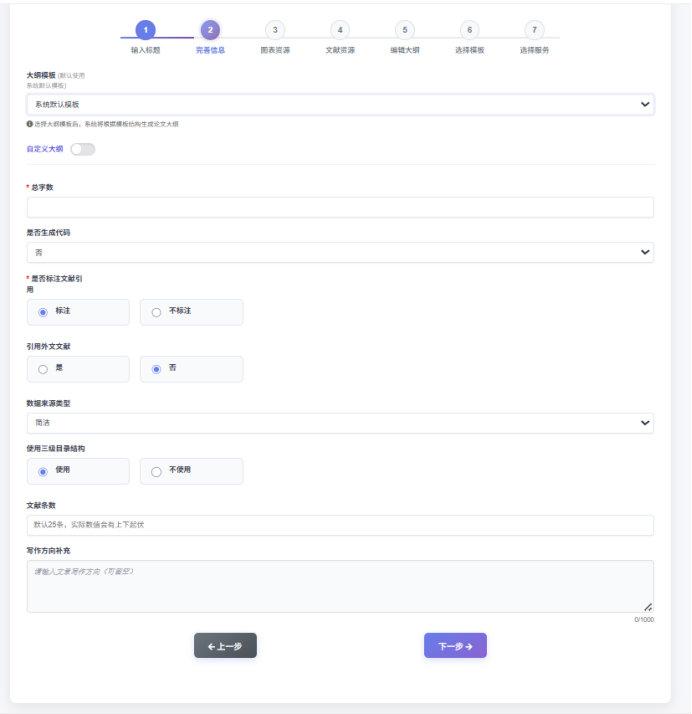This screenshot has width=692, height=714.
Task: Go to step 4 文献资源 circle
Action: pyautogui.click(x=340, y=30)
